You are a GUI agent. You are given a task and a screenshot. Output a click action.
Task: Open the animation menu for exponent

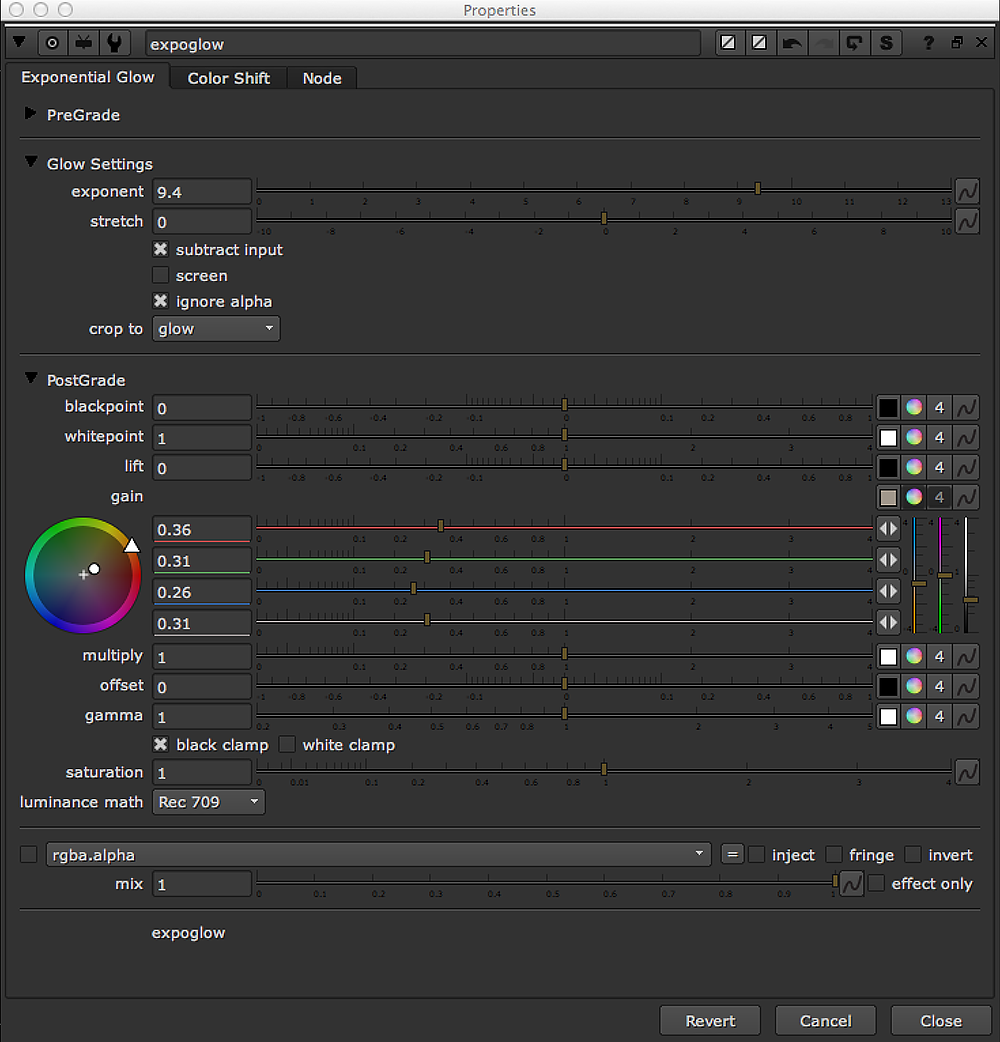[x=967, y=191]
